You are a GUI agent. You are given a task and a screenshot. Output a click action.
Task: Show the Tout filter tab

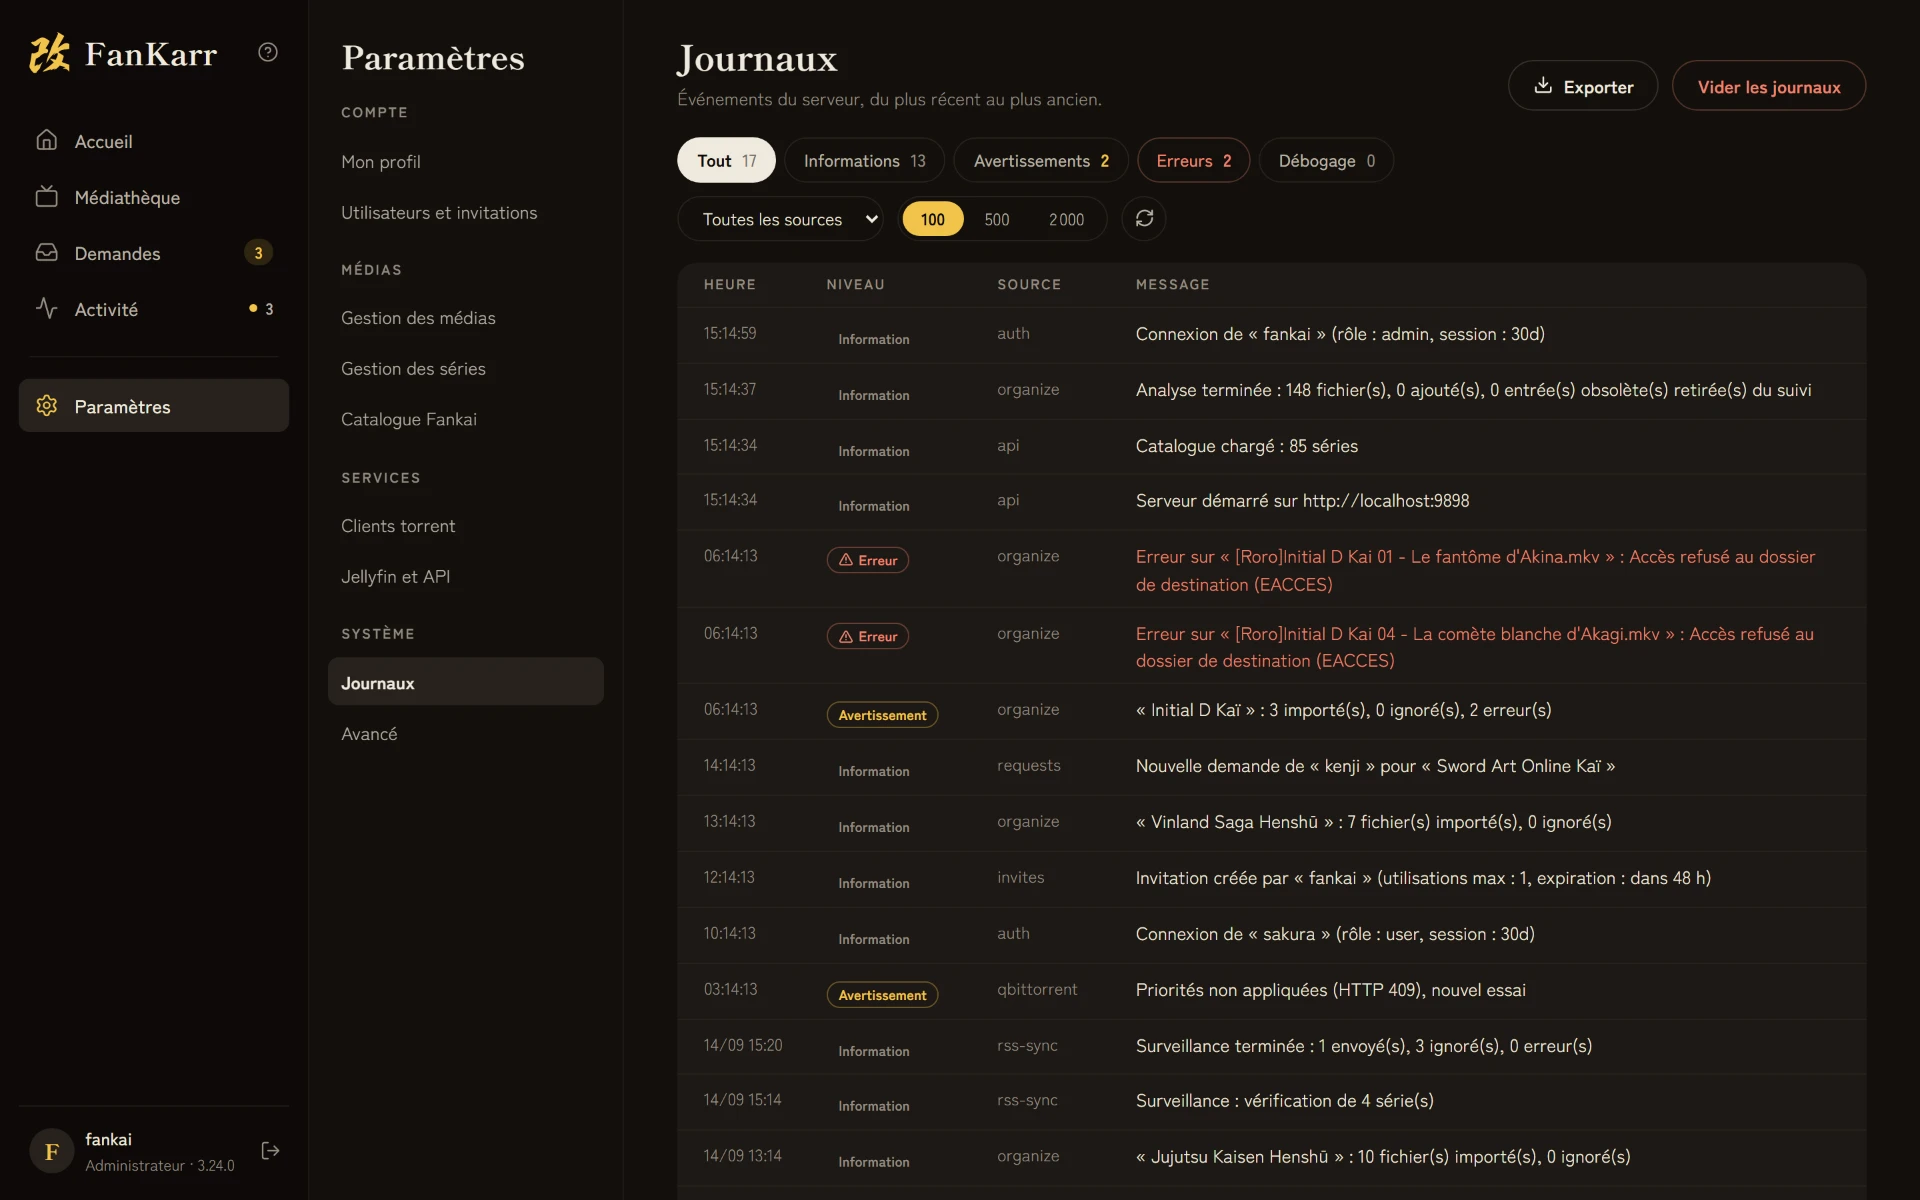(x=726, y=160)
